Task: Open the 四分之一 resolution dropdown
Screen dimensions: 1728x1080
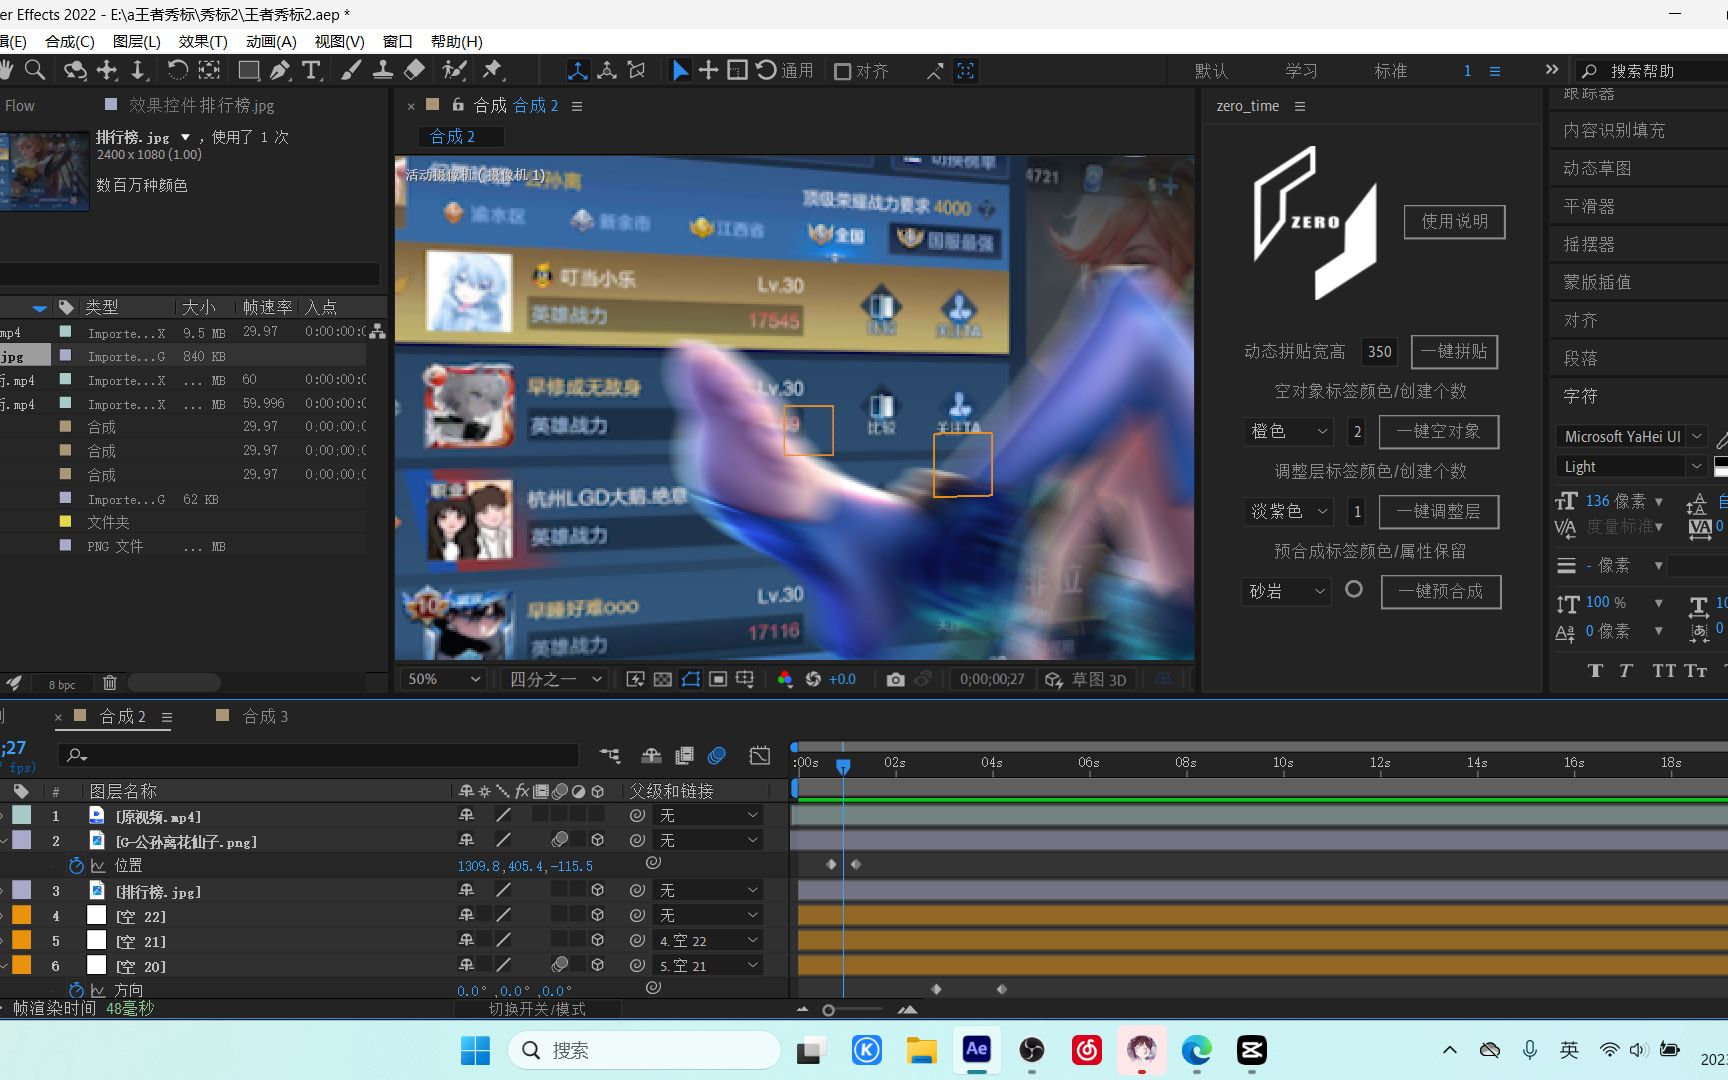Action: point(555,679)
